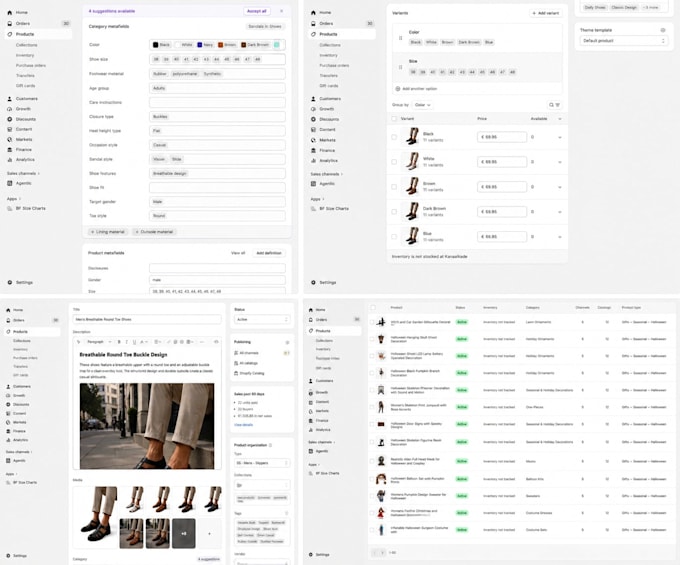This screenshot has width=680, height=565.
Task: Open Status Active dropdown in product editor
Action: click(x=262, y=319)
